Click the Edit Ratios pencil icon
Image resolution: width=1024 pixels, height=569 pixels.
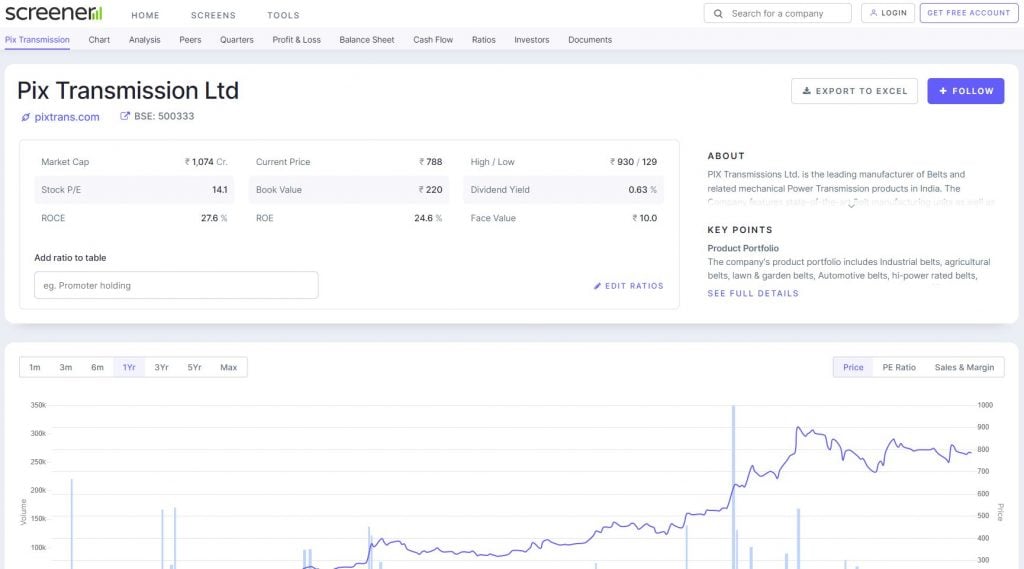(597, 286)
